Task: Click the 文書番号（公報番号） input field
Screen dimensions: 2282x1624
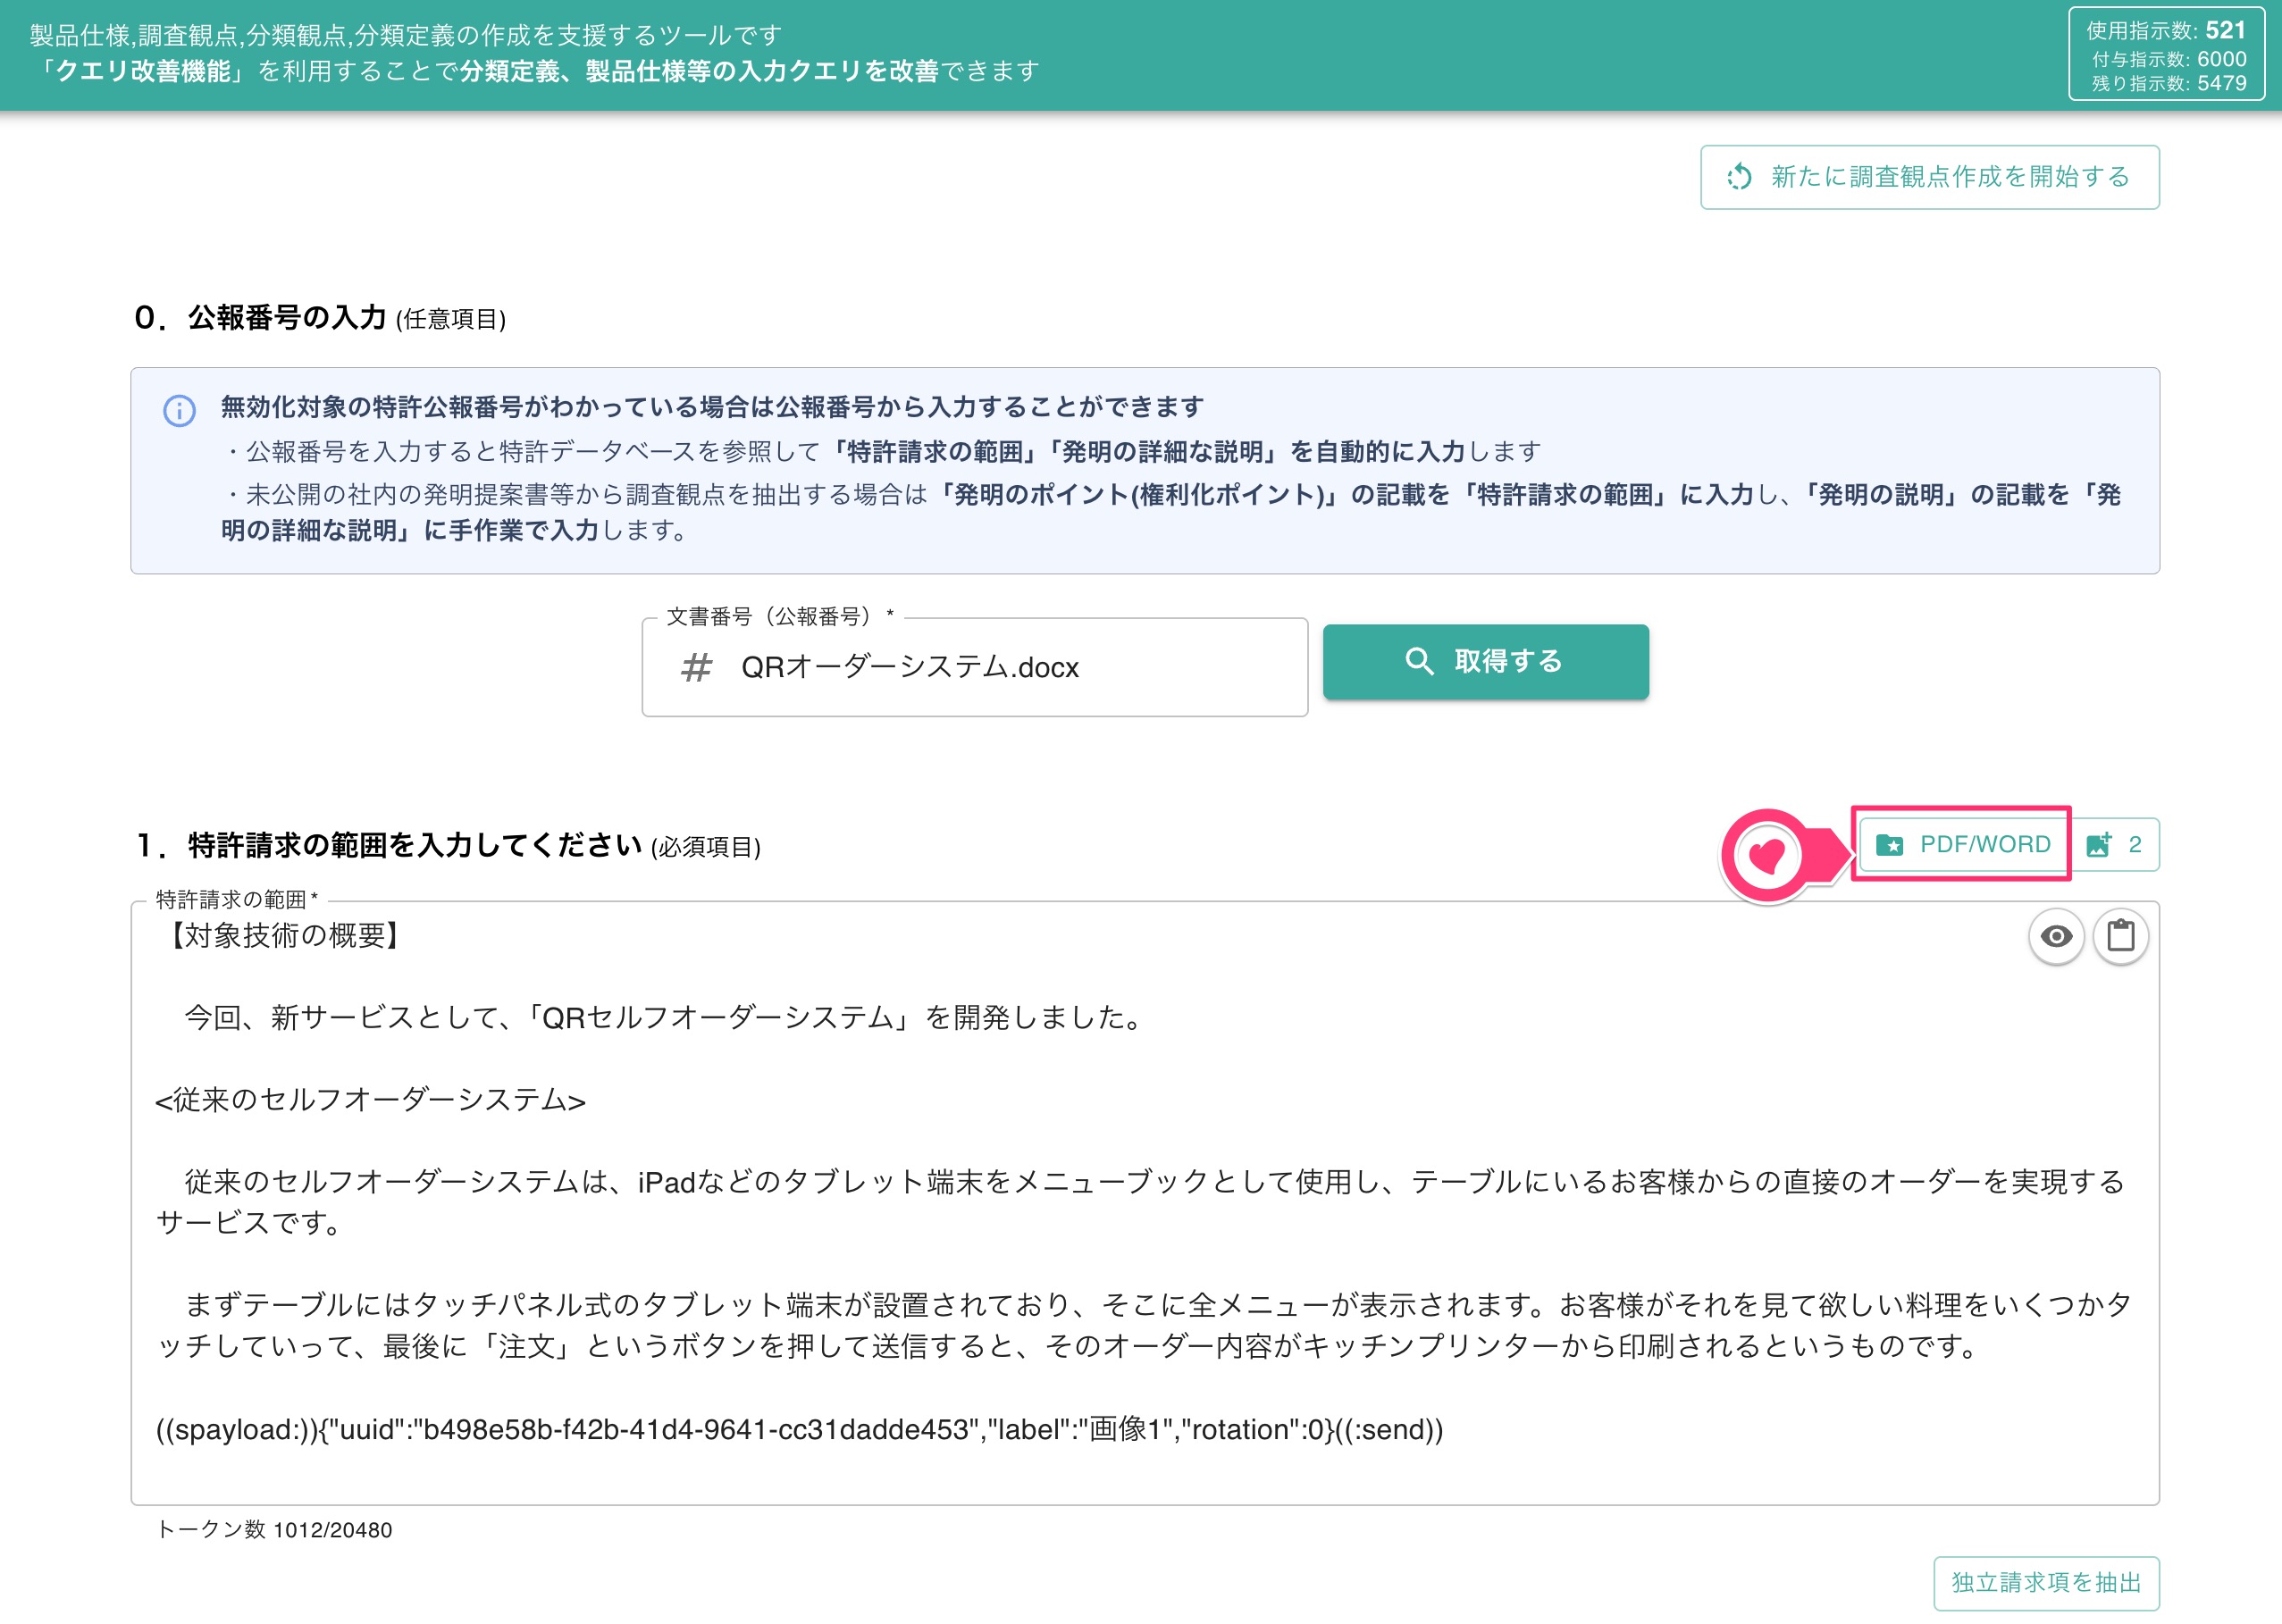Action: point(974,667)
